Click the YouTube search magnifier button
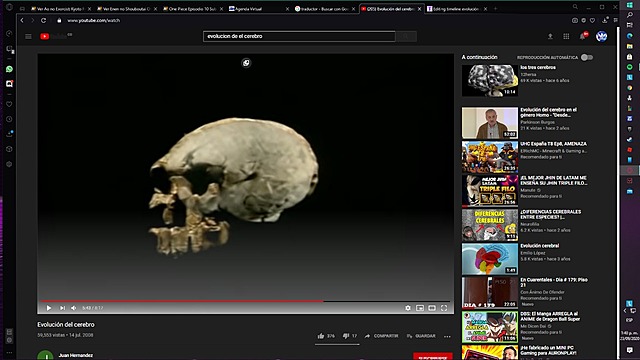The width and height of the screenshot is (640, 360). 406,36
